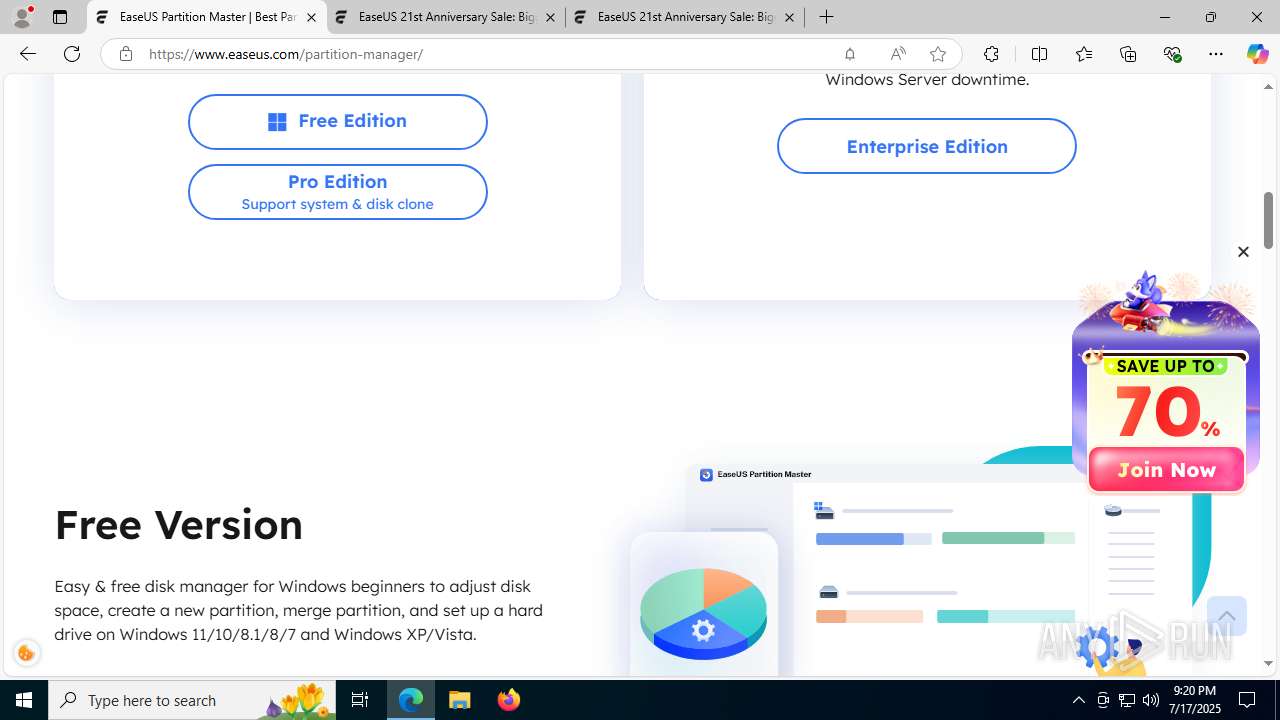Add this page to favorites star

(937, 54)
